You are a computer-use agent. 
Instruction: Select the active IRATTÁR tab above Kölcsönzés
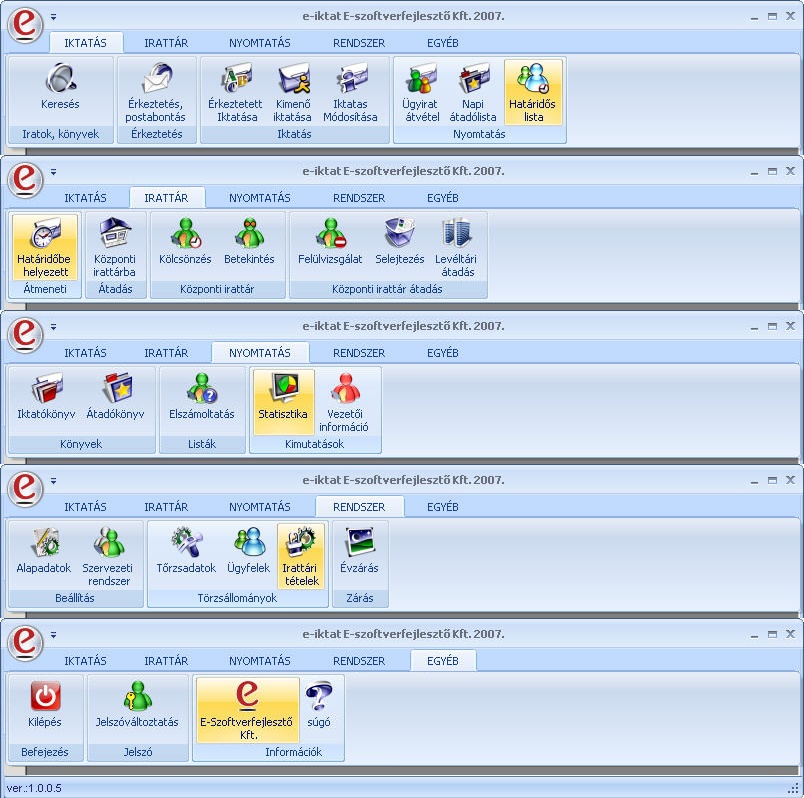pyautogui.click(x=166, y=198)
